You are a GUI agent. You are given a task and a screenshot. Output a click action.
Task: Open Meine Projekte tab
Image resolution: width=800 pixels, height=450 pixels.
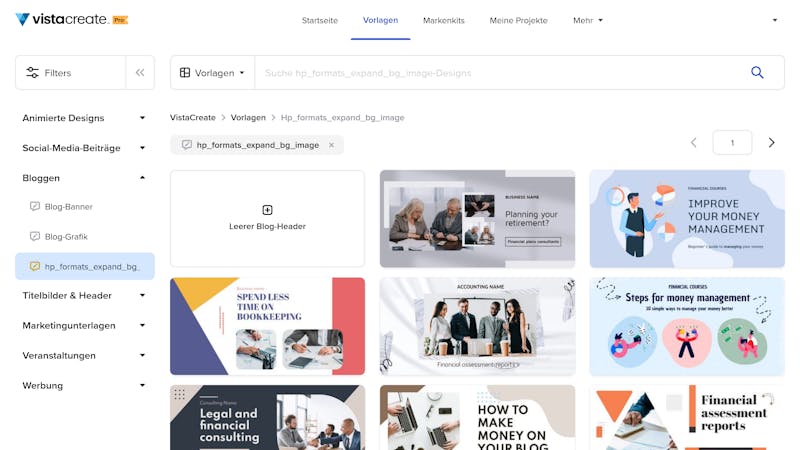pos(518,20)
